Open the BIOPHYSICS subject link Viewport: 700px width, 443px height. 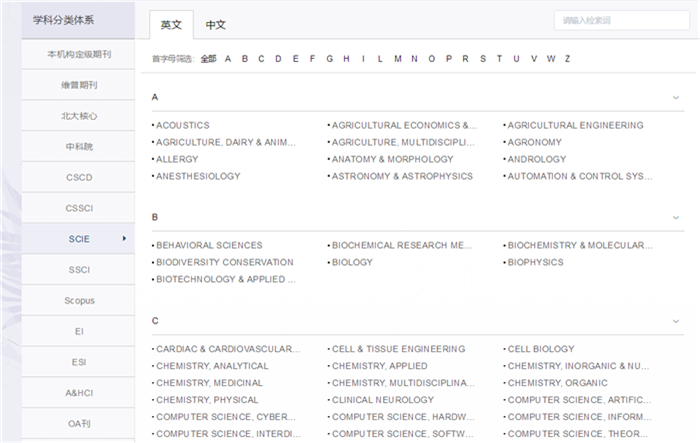coord(535,263)
